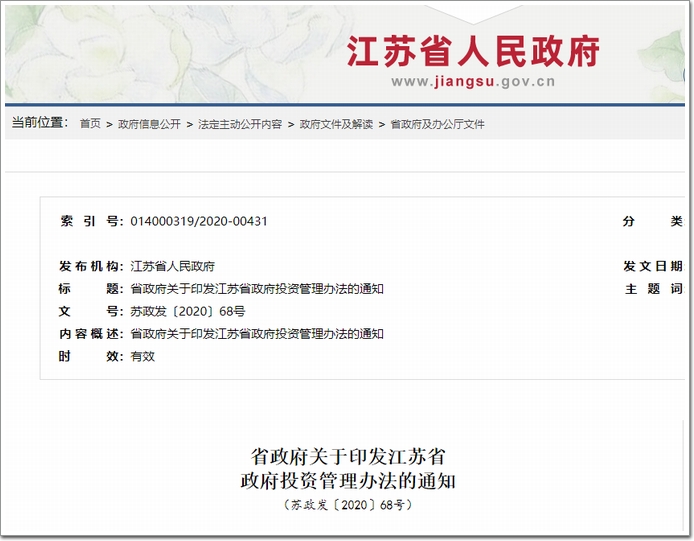Click the document title in the 标题 row
The image size is (694, 541).
257,289
